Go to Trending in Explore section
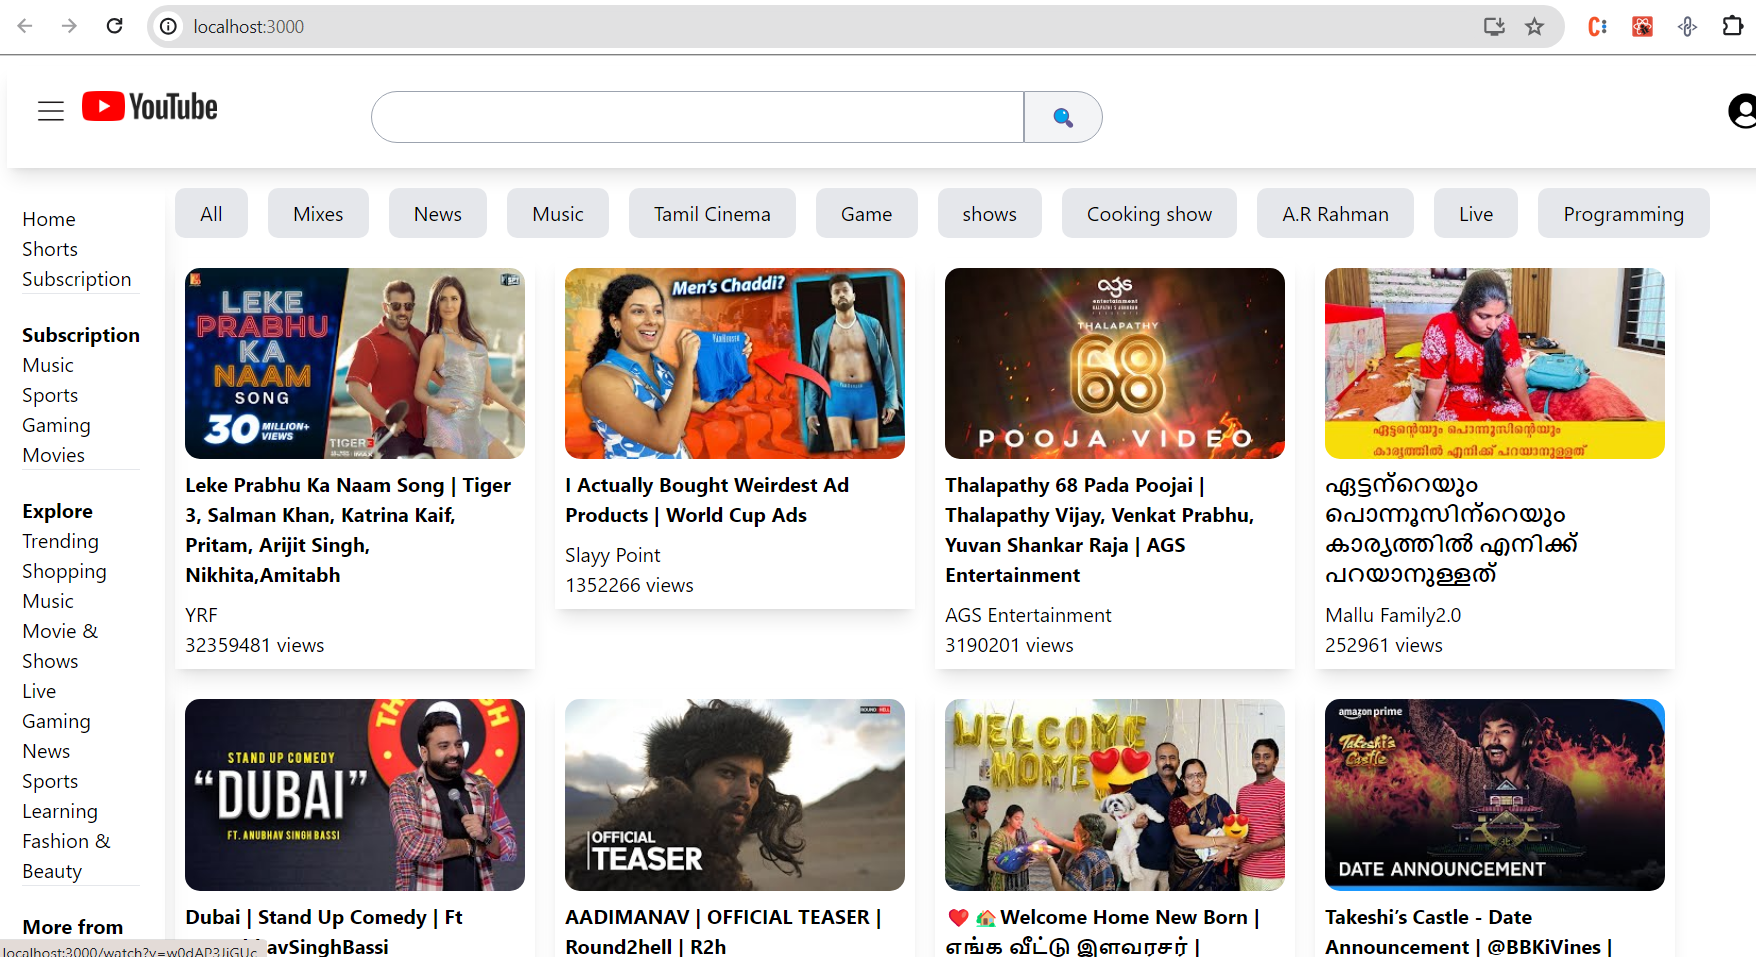This screenshot has width=1756, height=957. 61,541
